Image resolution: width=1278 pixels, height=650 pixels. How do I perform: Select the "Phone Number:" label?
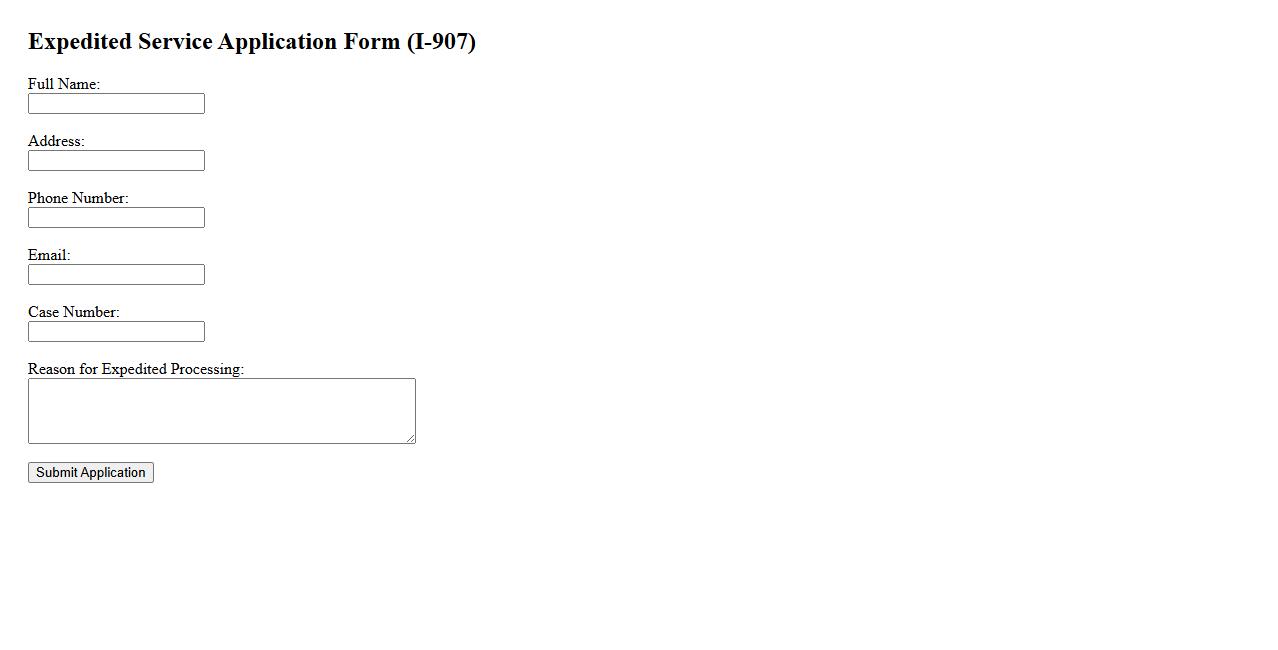point(78,198)
